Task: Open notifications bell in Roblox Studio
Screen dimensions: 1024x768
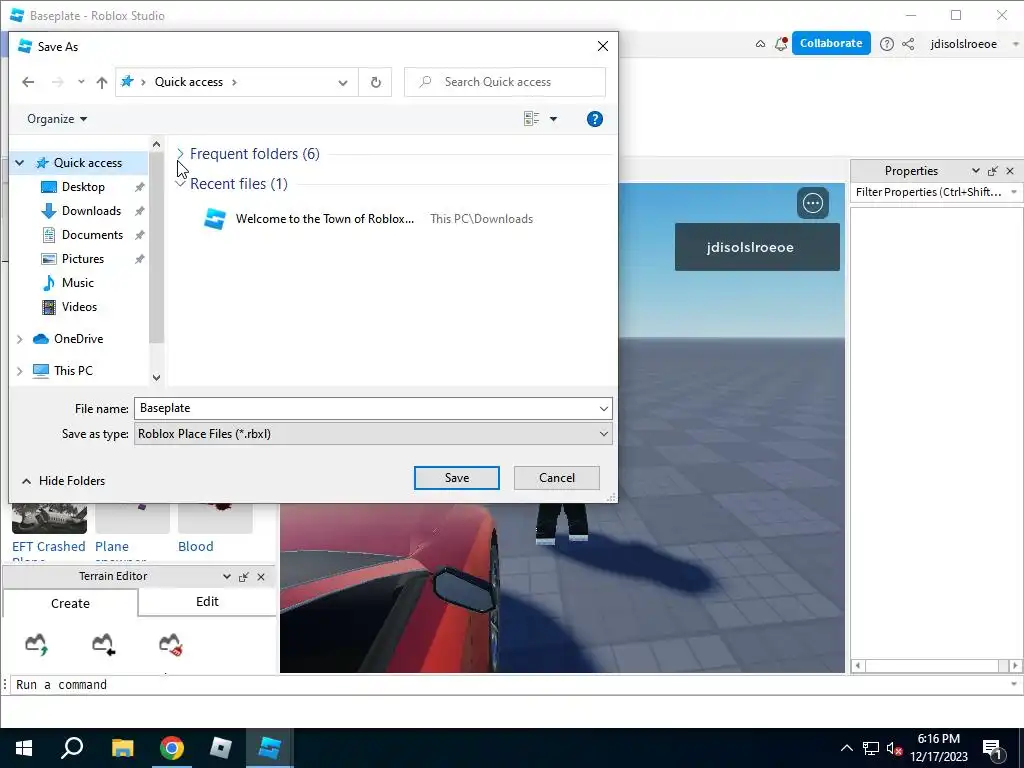Action: pos(780,44)
